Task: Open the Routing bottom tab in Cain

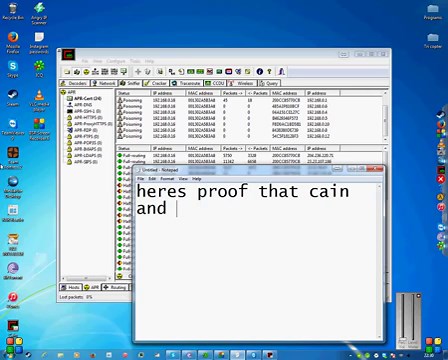Action: [x=115, y=287]
